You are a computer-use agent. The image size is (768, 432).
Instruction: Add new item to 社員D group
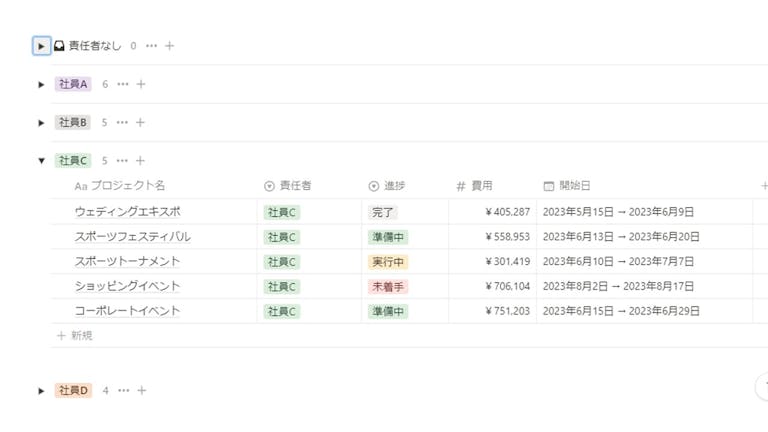click(142, 390)
